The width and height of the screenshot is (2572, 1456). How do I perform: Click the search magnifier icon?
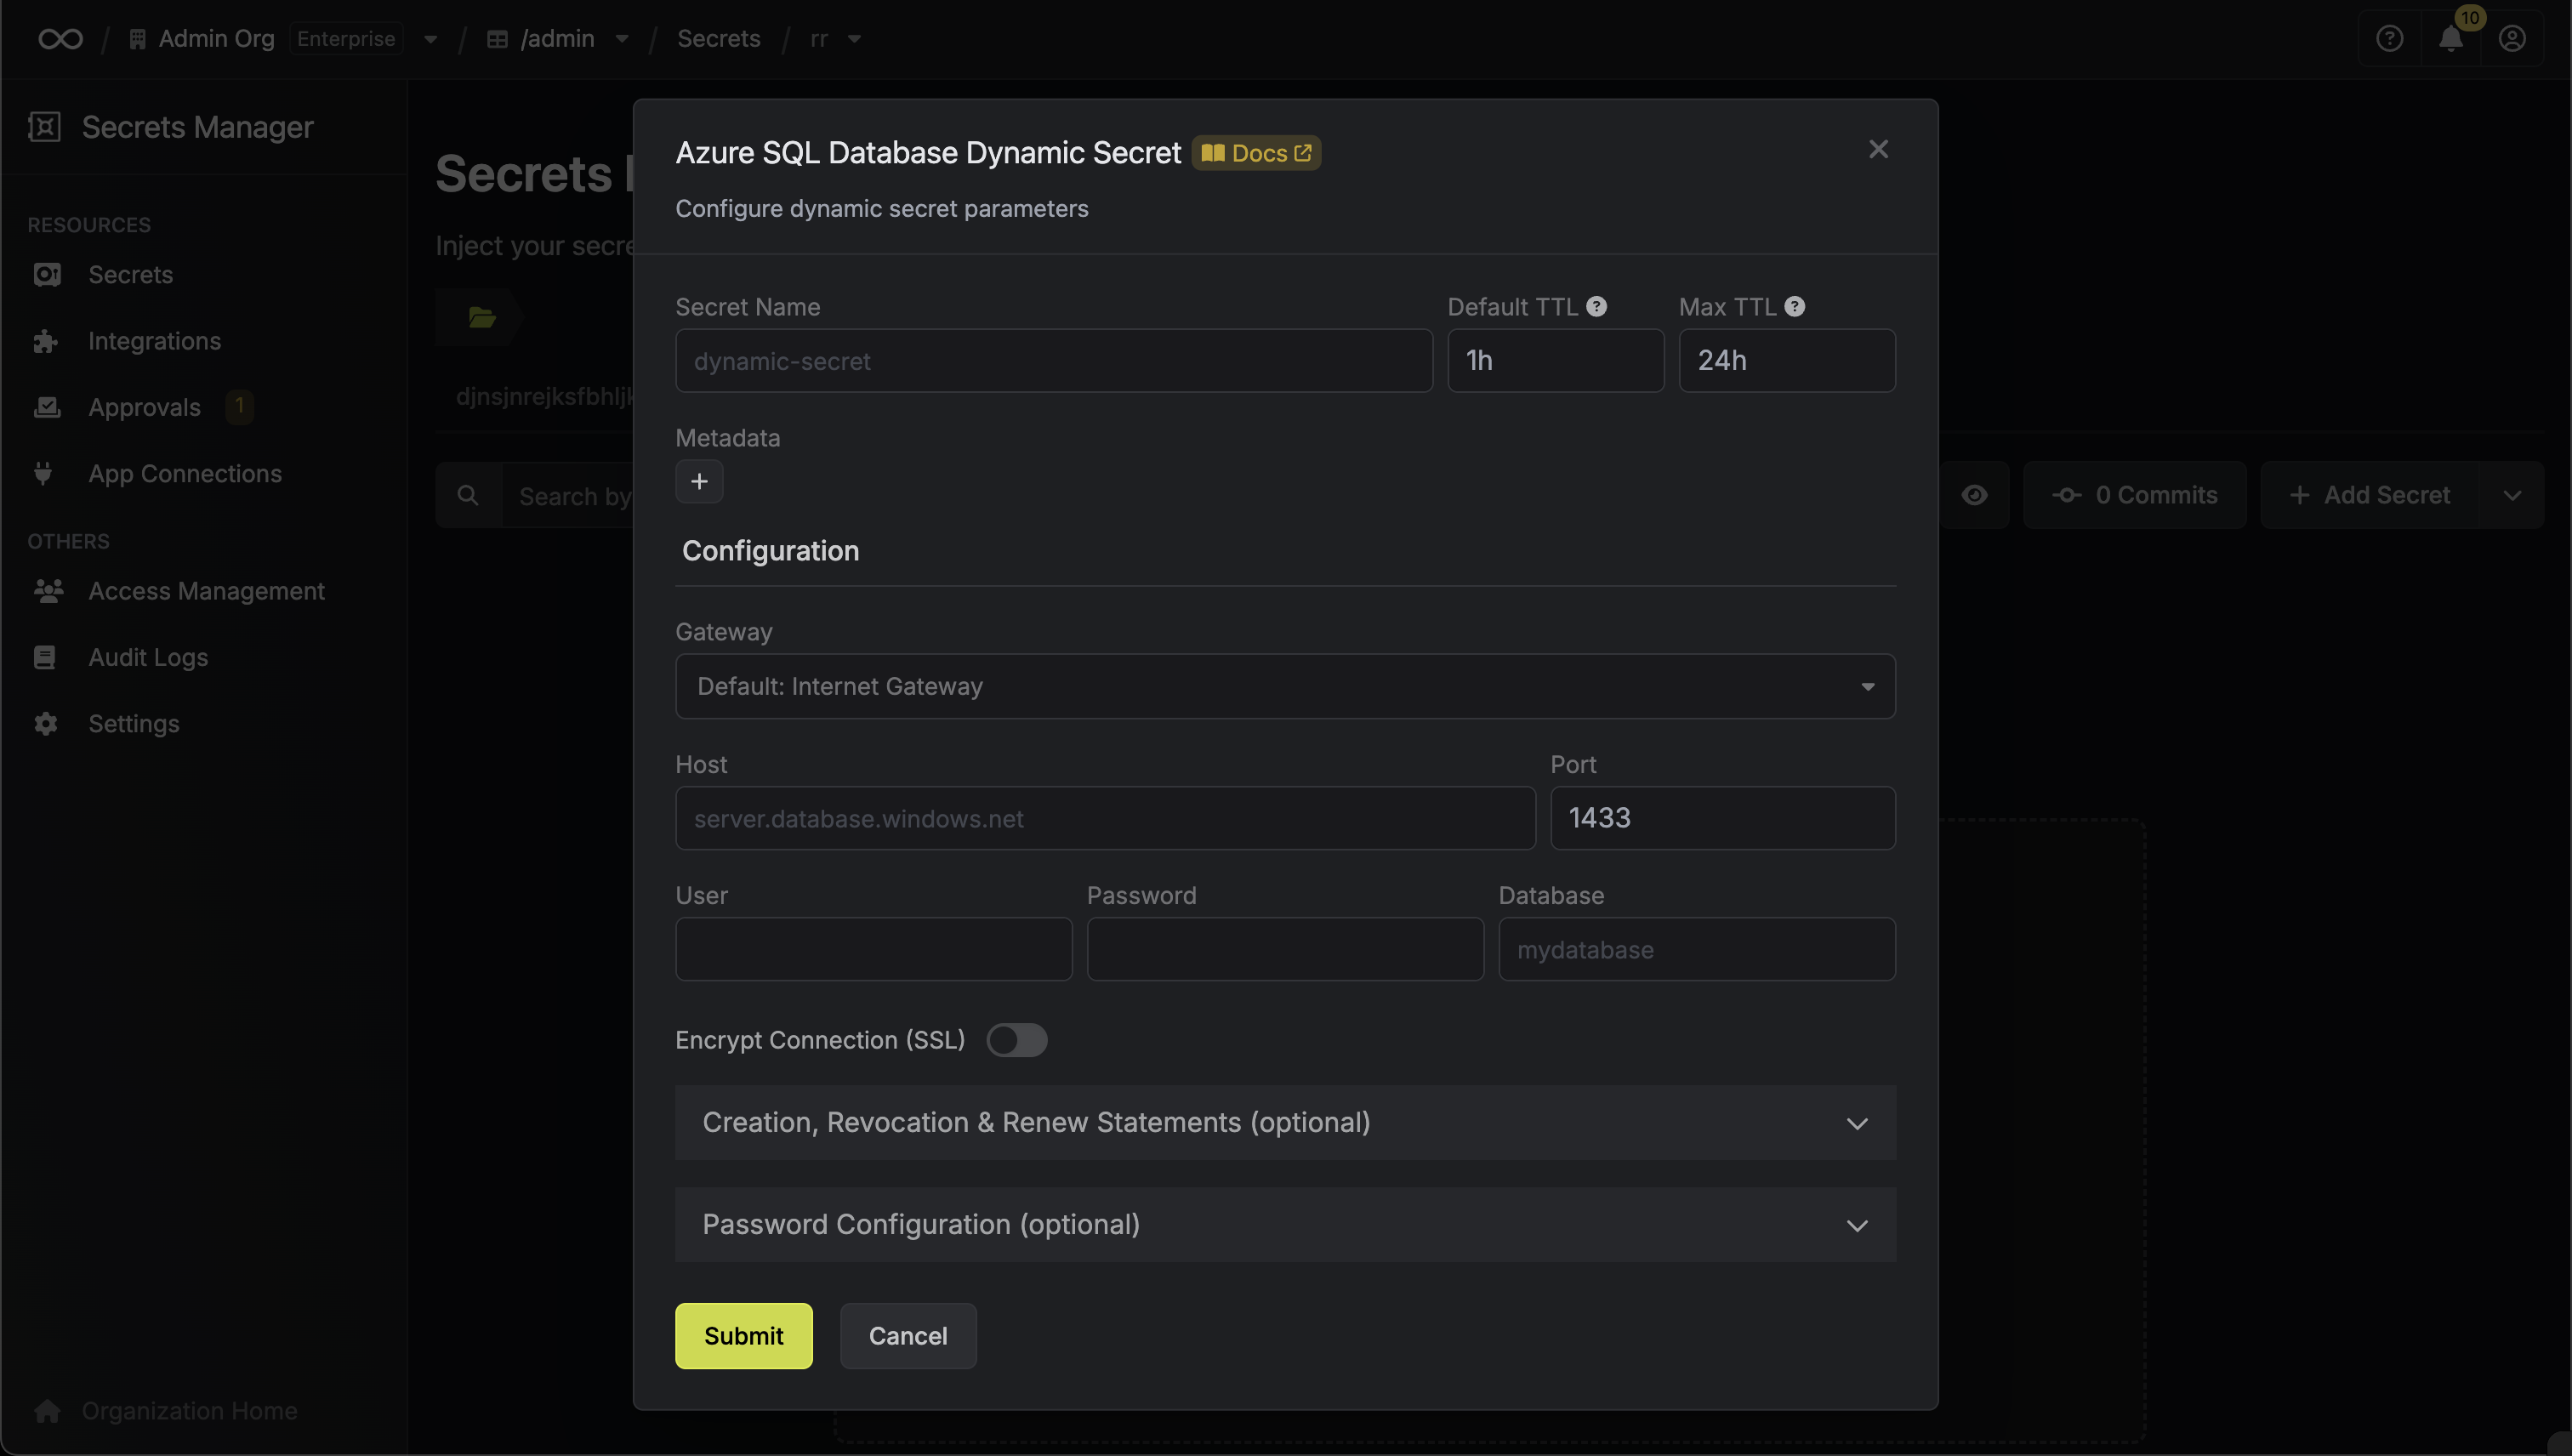point(467,495)
